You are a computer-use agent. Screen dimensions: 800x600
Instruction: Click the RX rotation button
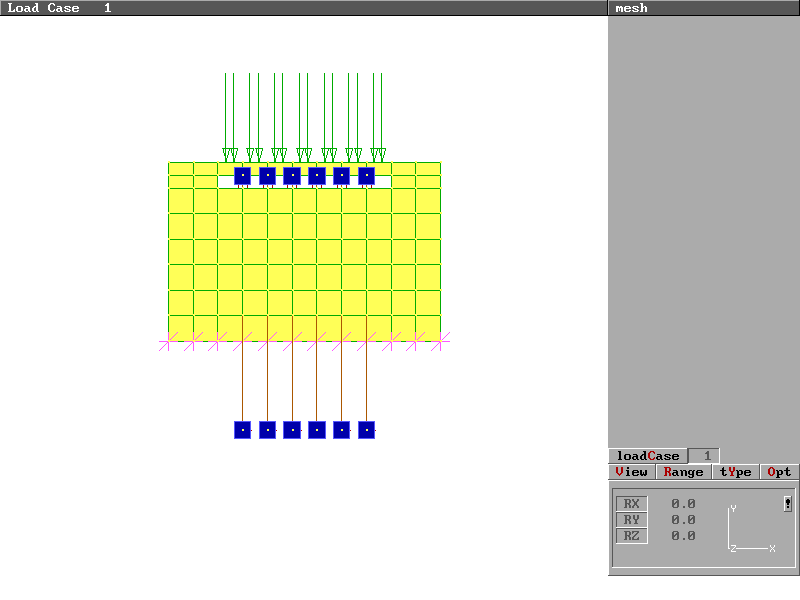(x=631, y=504)
